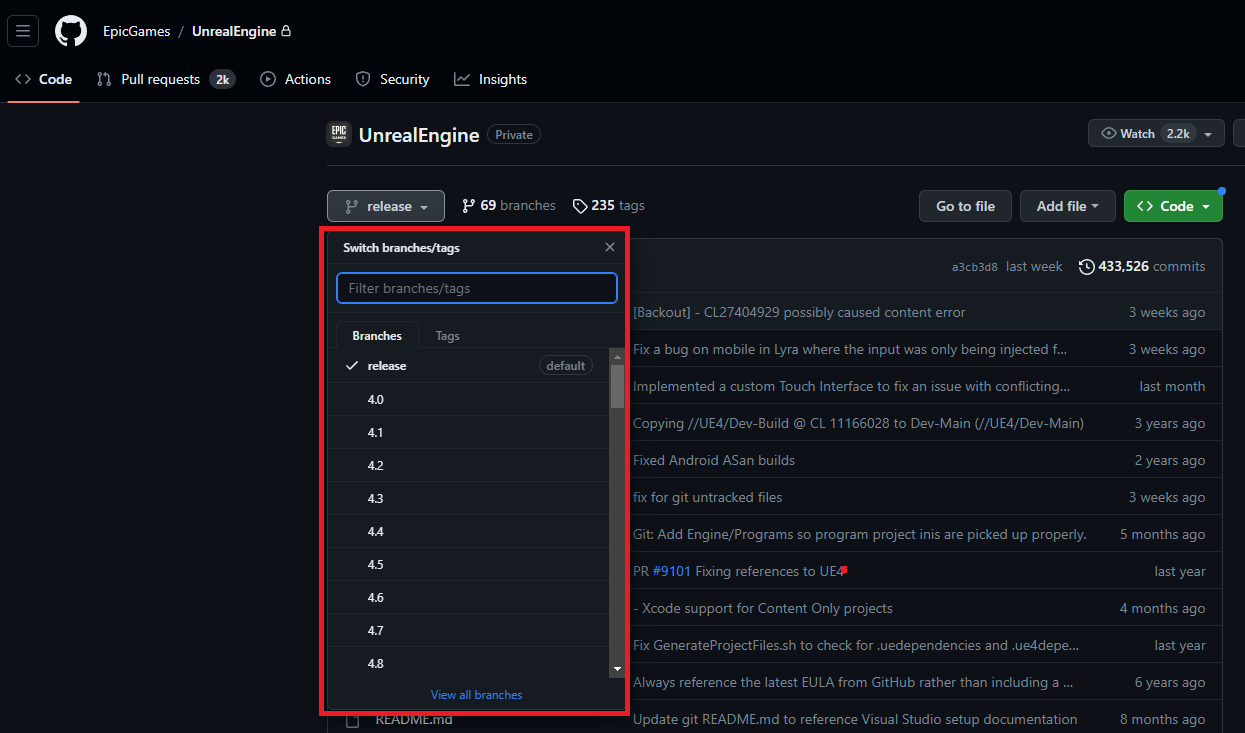The height and width of the screenshot is (733, 1245).
Task: Open the Insights tab
Action: point(491,79)
